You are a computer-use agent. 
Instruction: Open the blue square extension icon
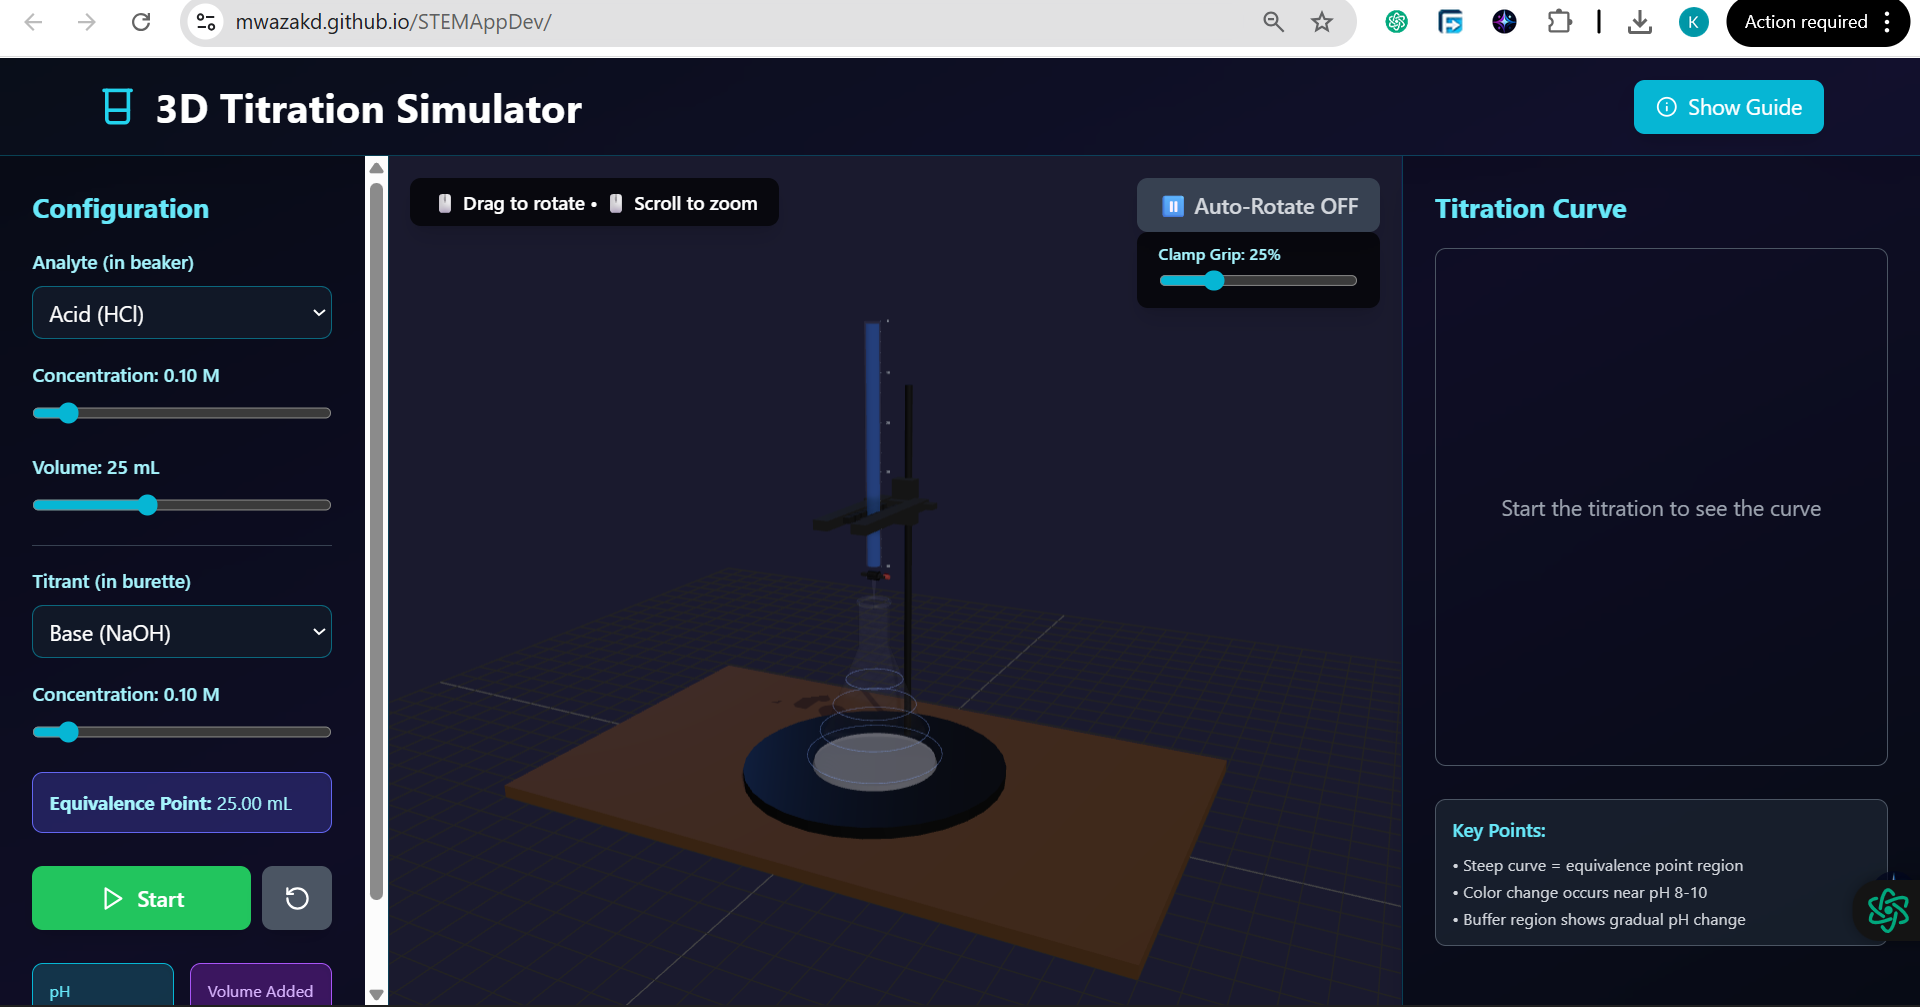[1450, 22]
